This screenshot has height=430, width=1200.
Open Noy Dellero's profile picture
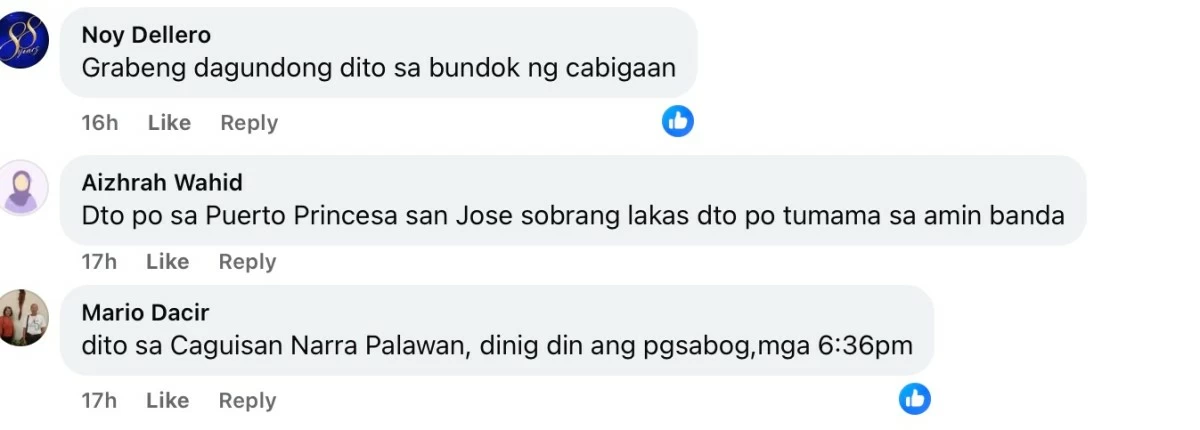[x=22, y=40]
